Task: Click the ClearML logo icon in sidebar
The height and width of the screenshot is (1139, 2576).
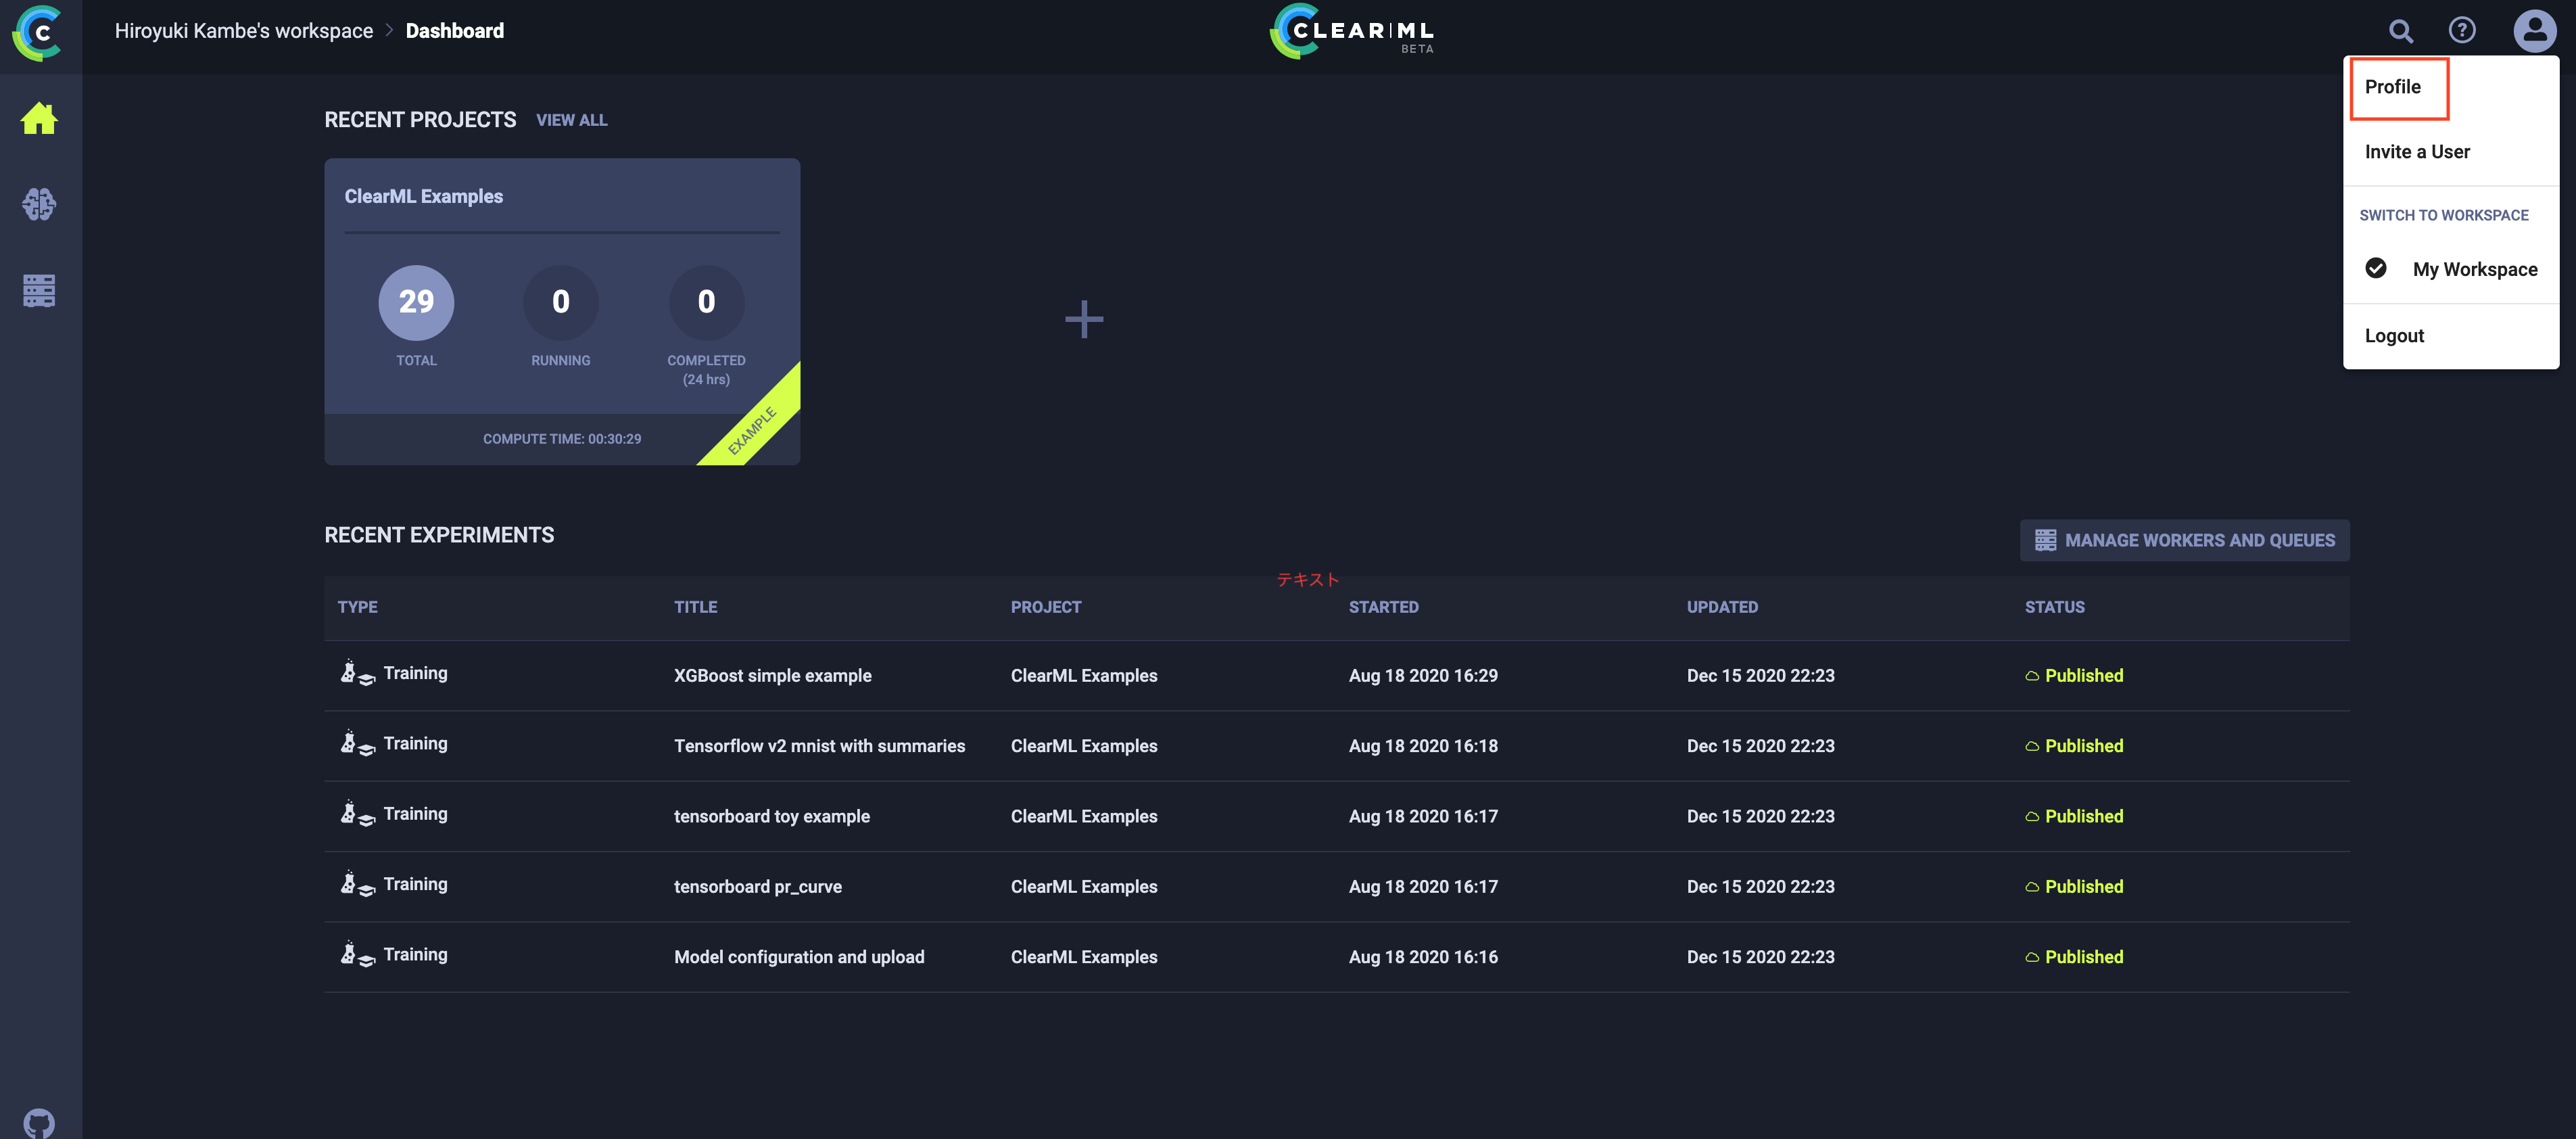Action: click(x=37, y=33)
